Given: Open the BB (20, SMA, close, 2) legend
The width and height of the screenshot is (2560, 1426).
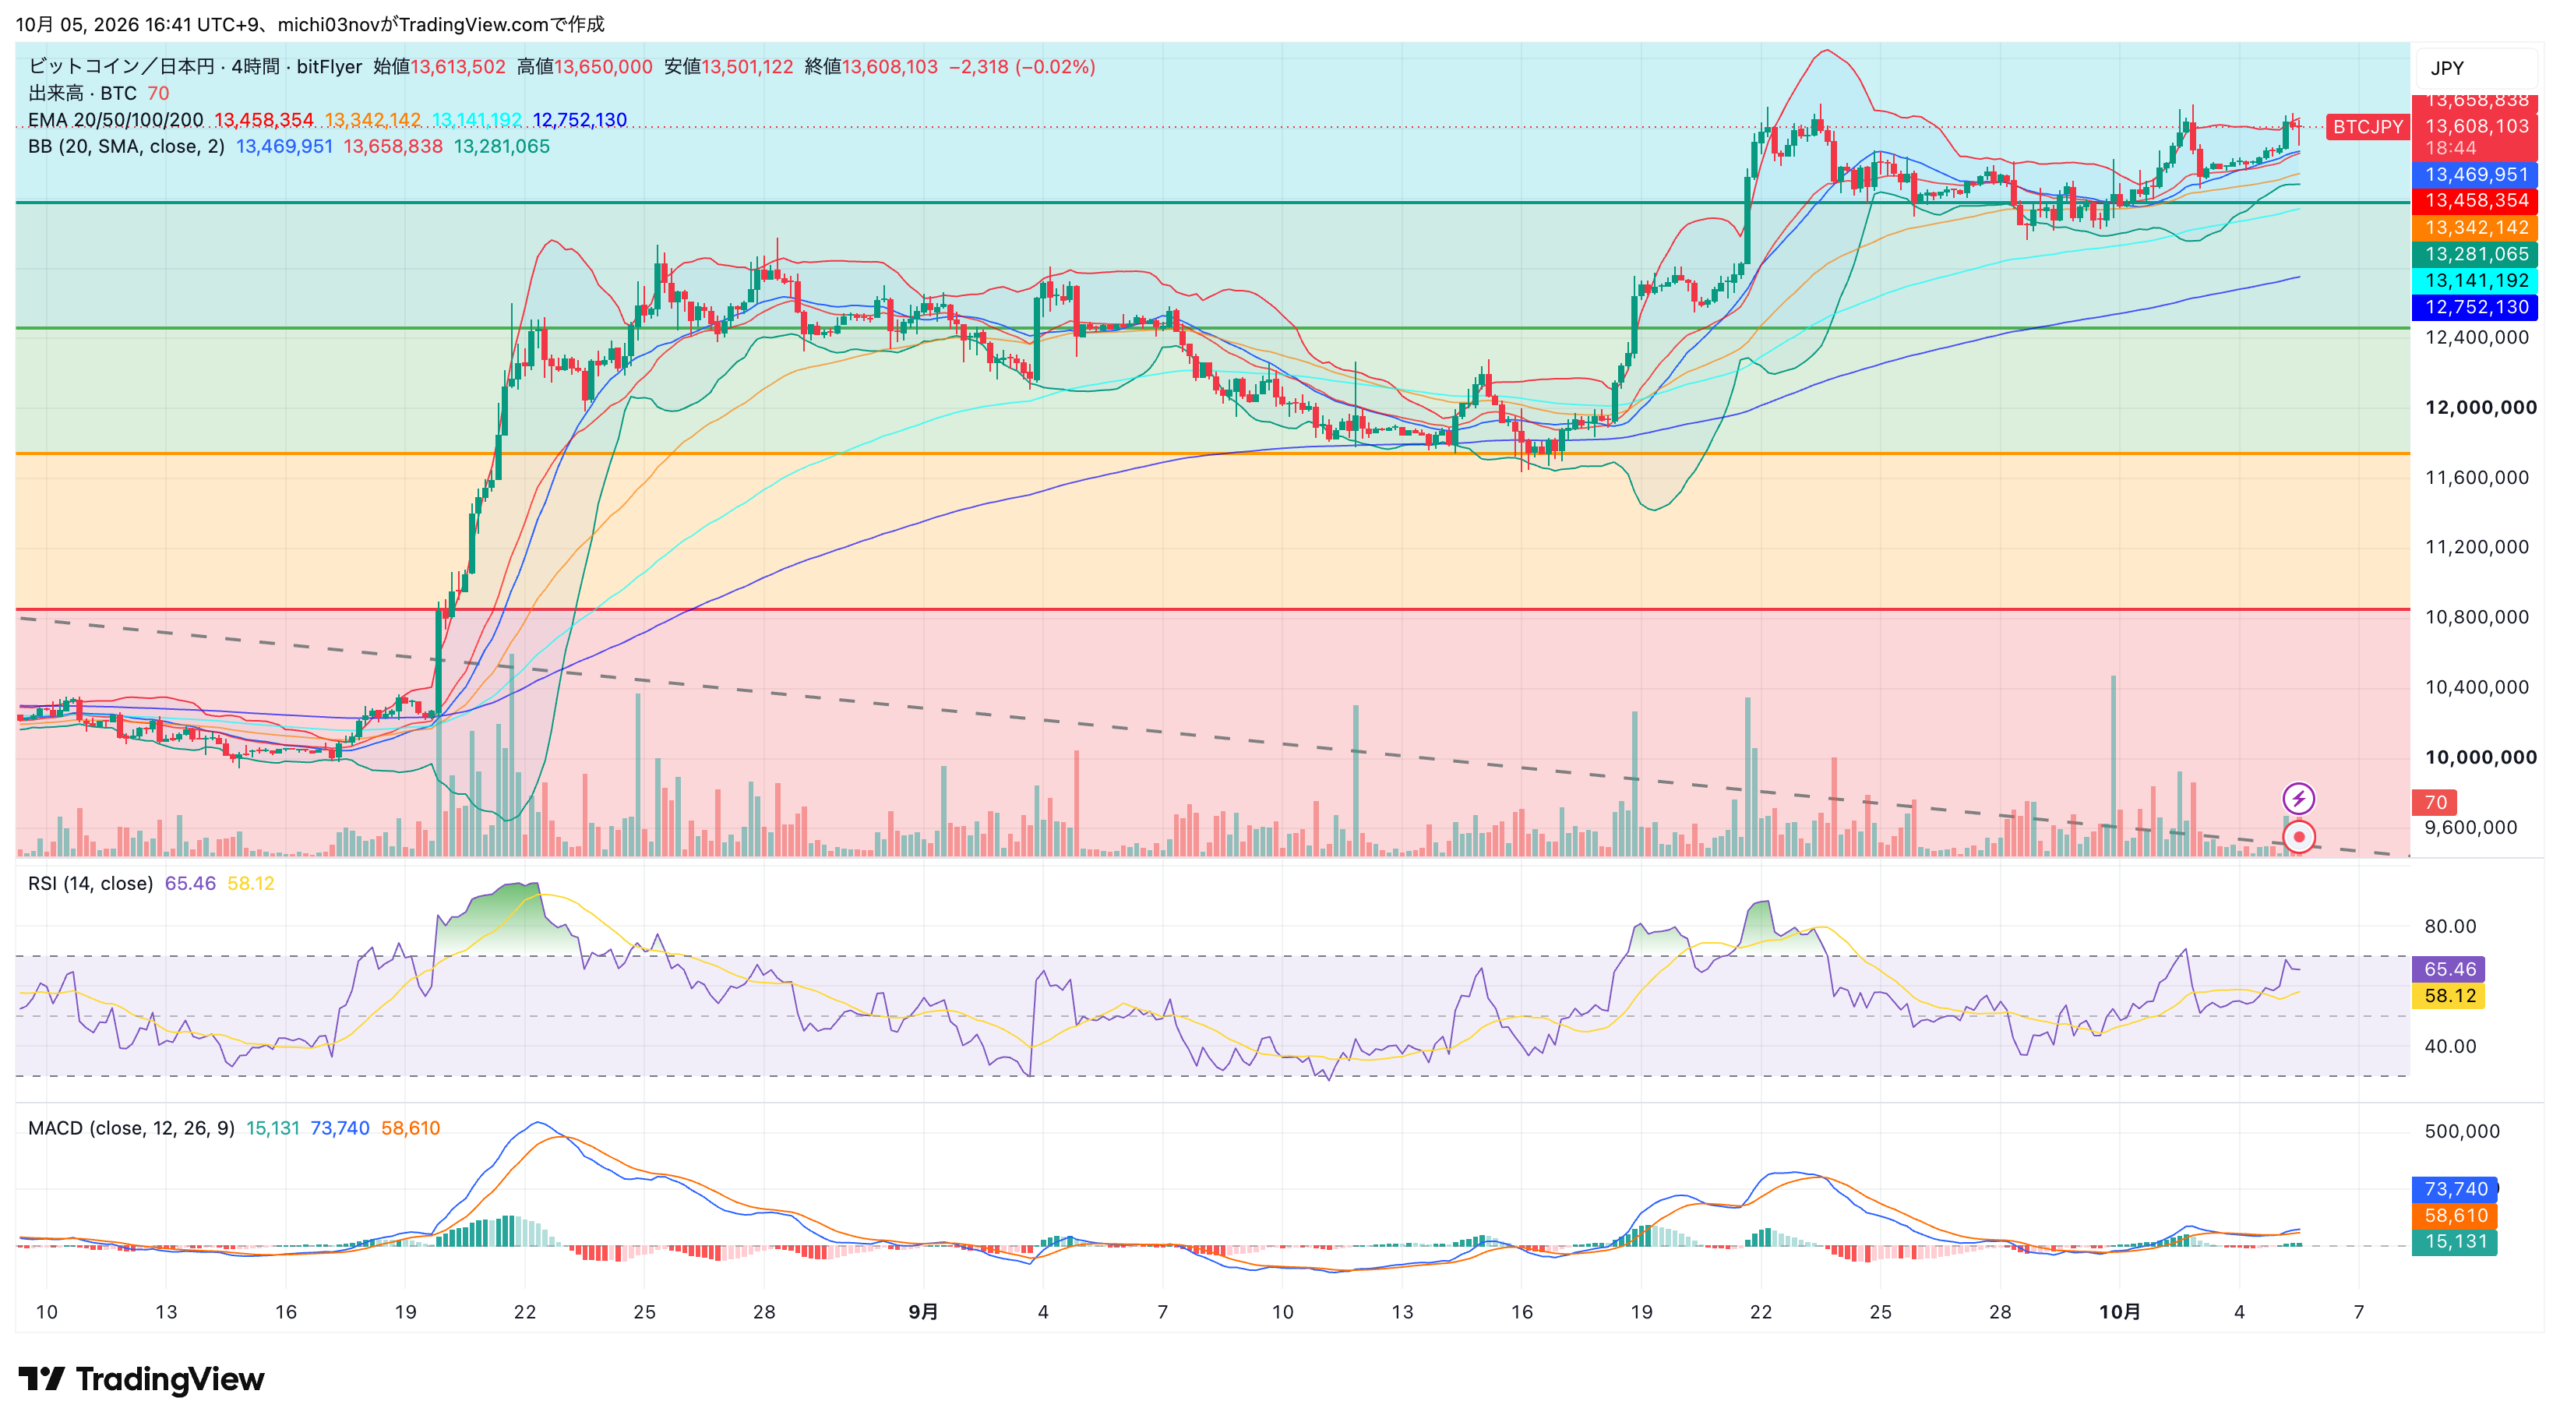Looking at the screenshot, I should click(x=126, y=146).
